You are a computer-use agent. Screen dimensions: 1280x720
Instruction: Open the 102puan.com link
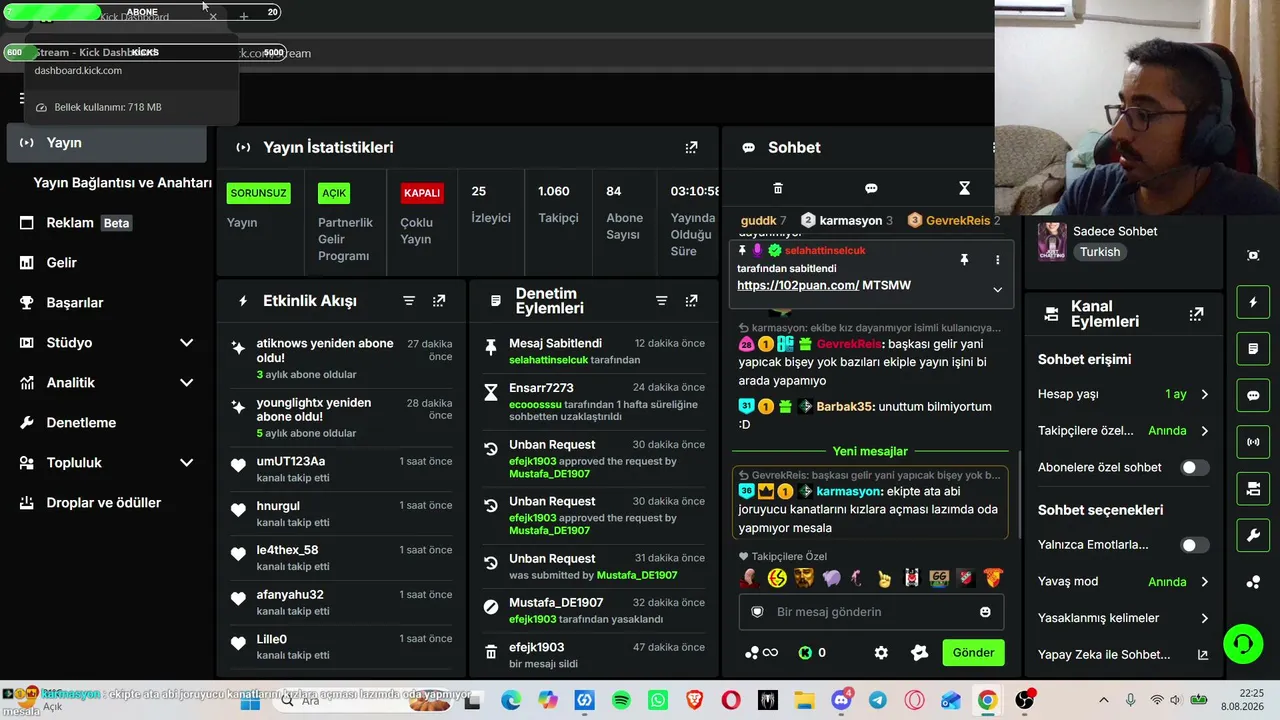pos(798,285)
